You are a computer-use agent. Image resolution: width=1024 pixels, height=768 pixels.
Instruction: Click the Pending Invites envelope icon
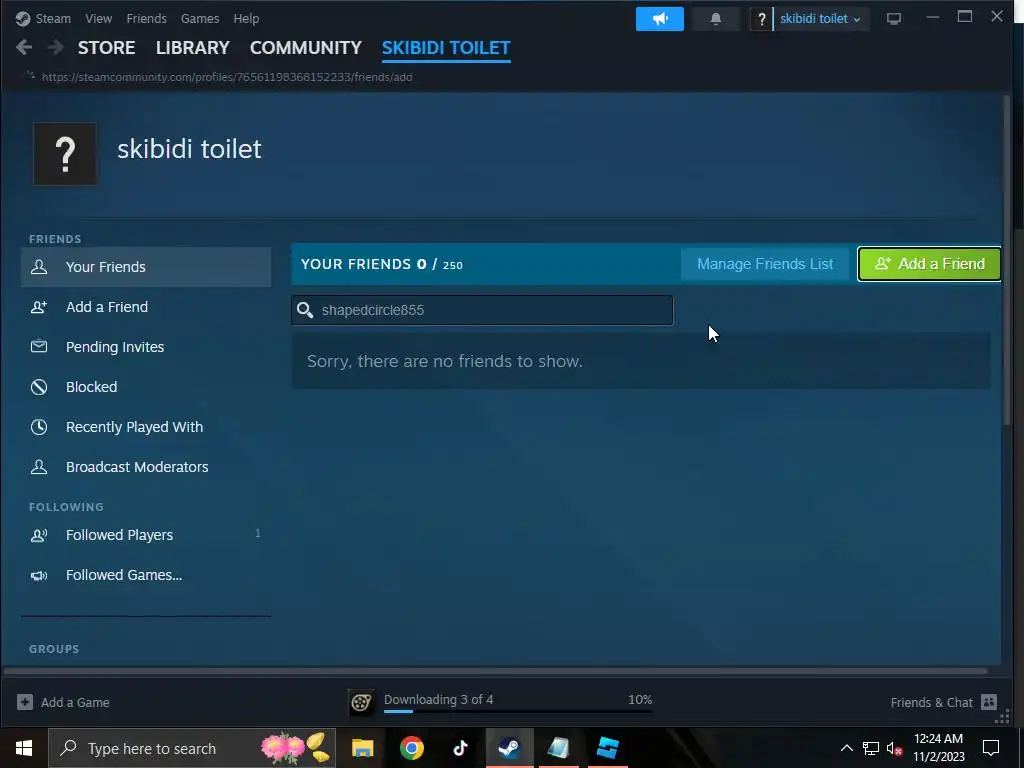tap(39, 347)
